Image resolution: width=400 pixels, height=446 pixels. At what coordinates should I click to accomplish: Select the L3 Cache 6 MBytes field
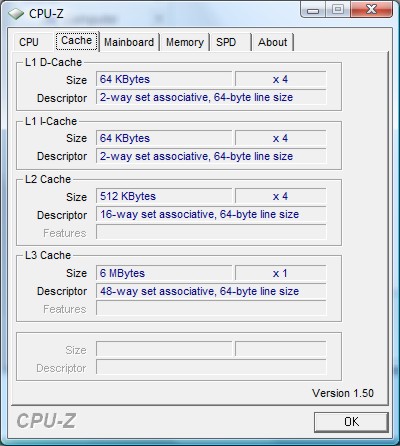coord(164,273)
